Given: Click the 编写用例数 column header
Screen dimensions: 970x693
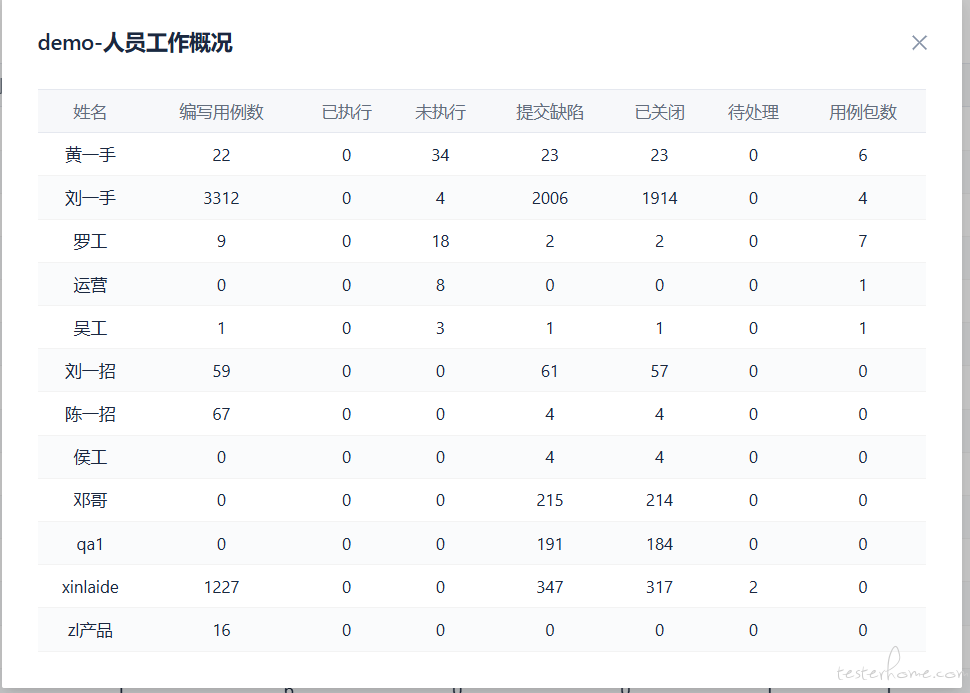Looking at the screenshot, I should 221,112.
